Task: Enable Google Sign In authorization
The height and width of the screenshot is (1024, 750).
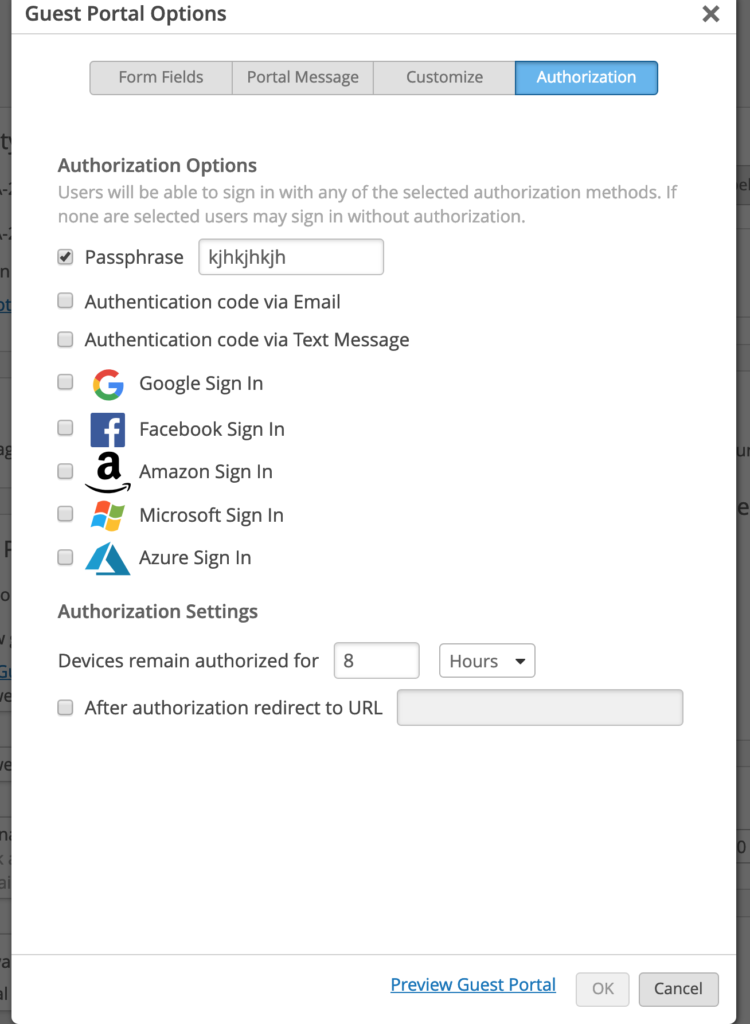Action: pyautogui.click(x=65, y=382)
